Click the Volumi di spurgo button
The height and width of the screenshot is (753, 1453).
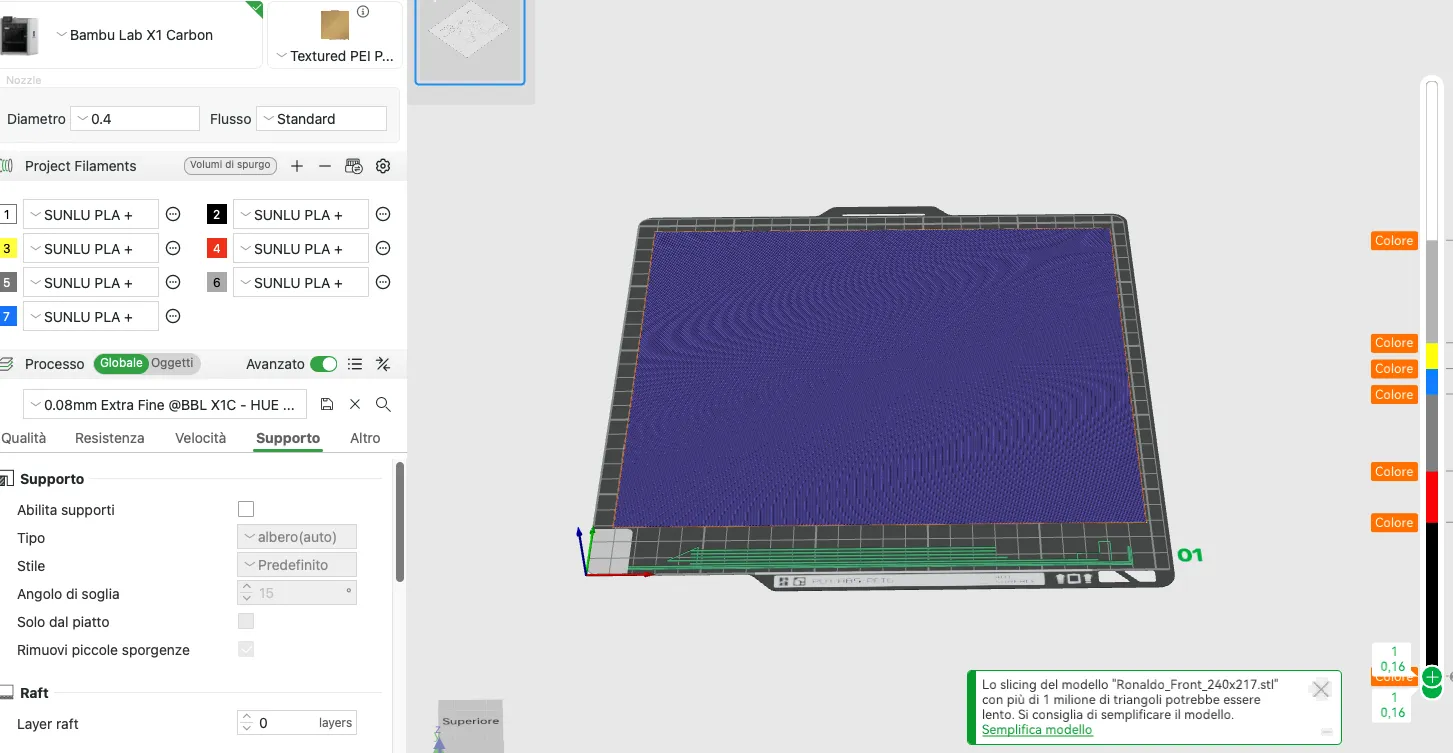231,165
